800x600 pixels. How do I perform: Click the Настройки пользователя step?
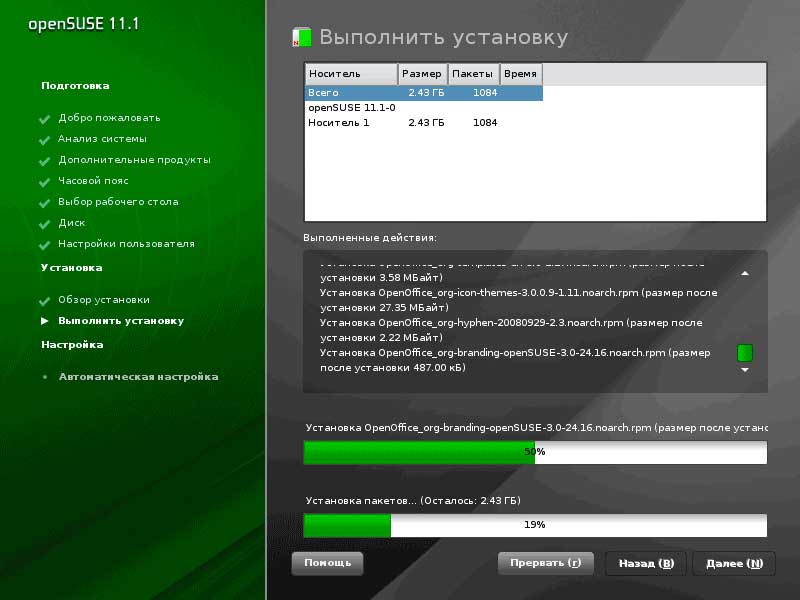(127, 244)
